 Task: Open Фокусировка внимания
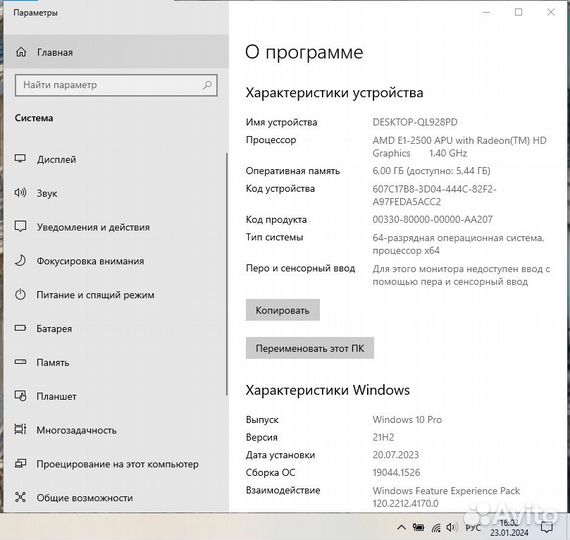click(116, 261)
